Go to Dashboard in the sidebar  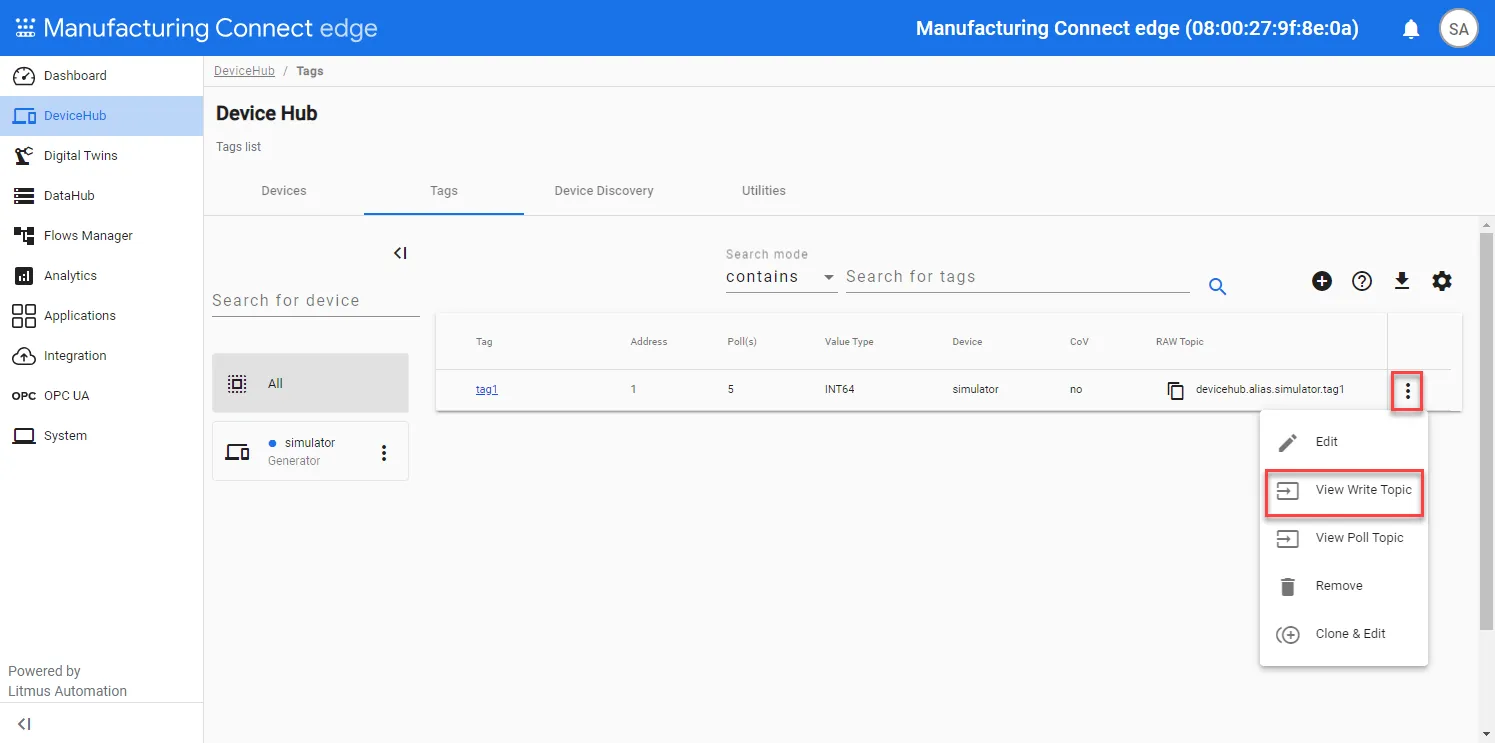pyautogui.click(x=101, y=76)
